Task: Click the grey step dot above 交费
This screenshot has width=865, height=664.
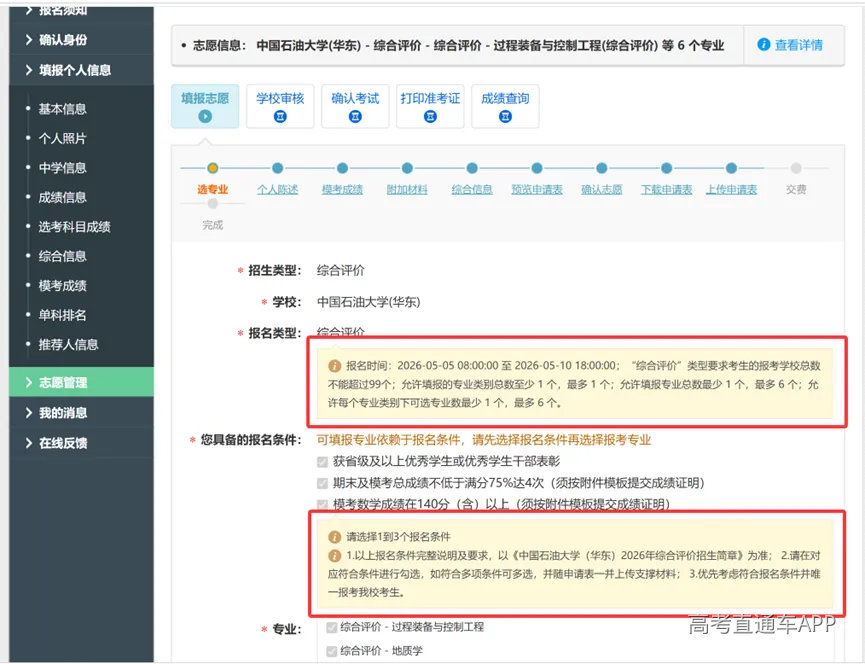Action: point(796,168)
